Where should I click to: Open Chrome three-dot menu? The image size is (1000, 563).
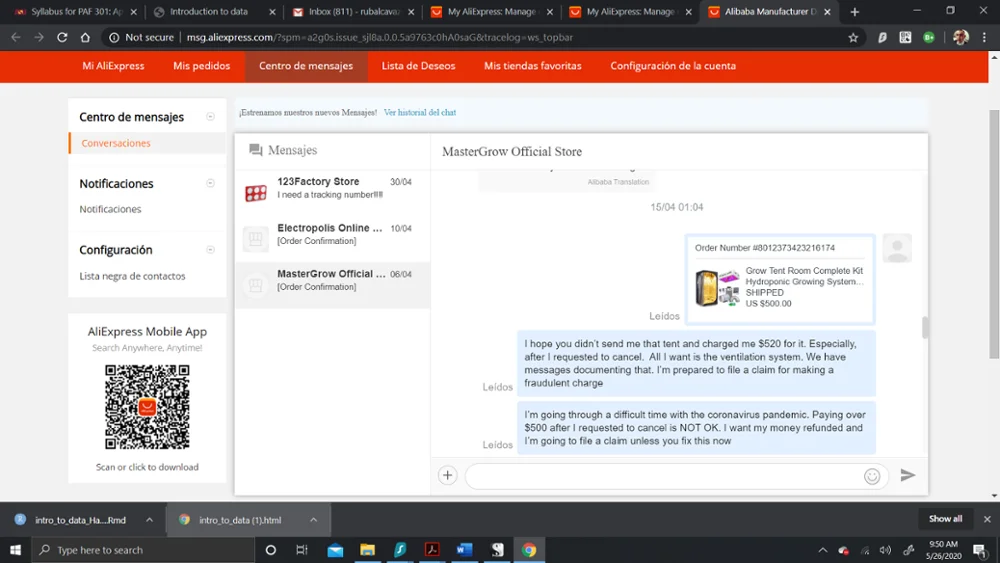coord(985,38)
